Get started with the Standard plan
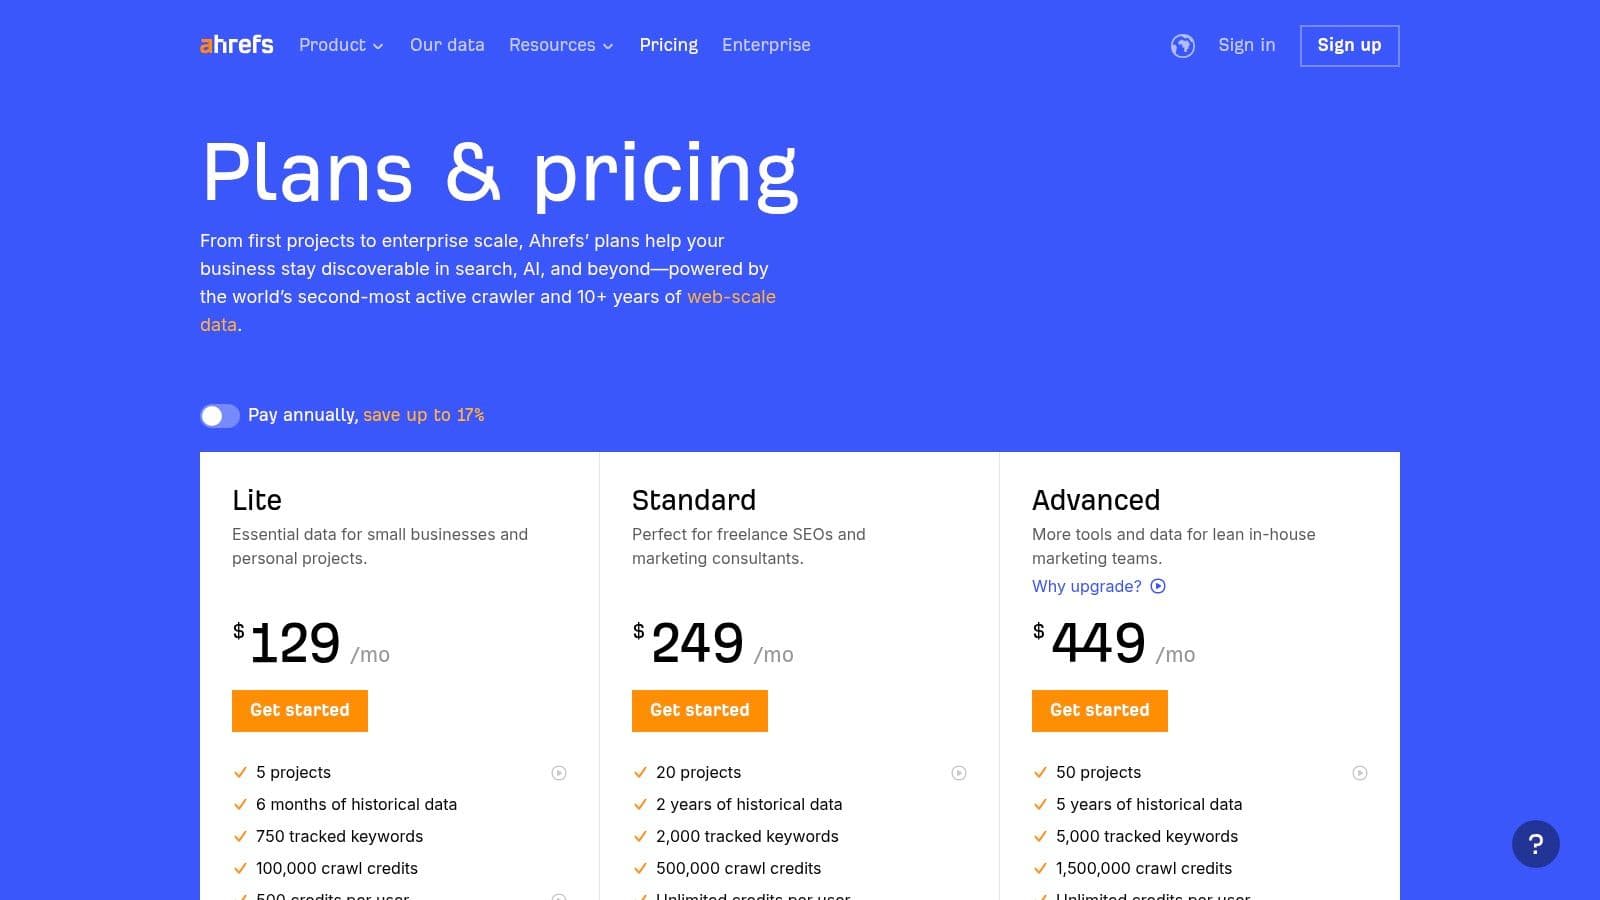The width and height of the screenshot is (1600, 900). pos(699,710)
